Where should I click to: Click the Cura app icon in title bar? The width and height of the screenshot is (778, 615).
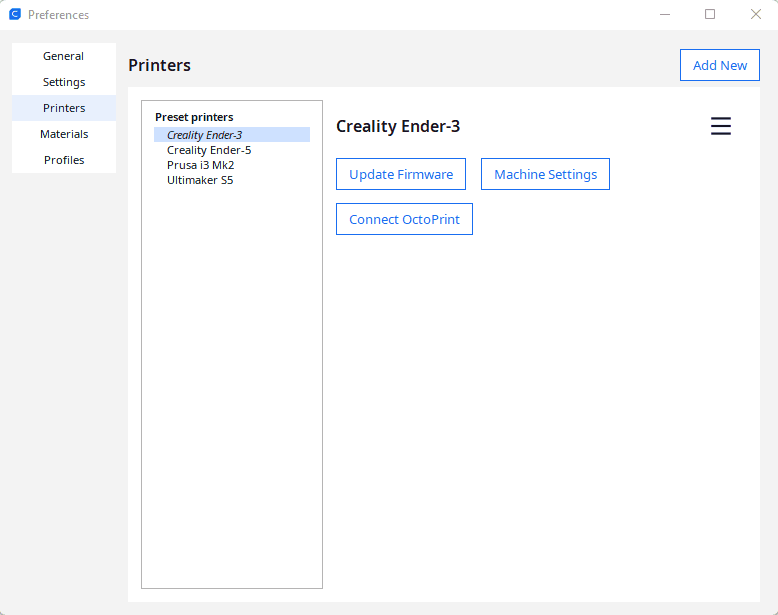(15, 14)
